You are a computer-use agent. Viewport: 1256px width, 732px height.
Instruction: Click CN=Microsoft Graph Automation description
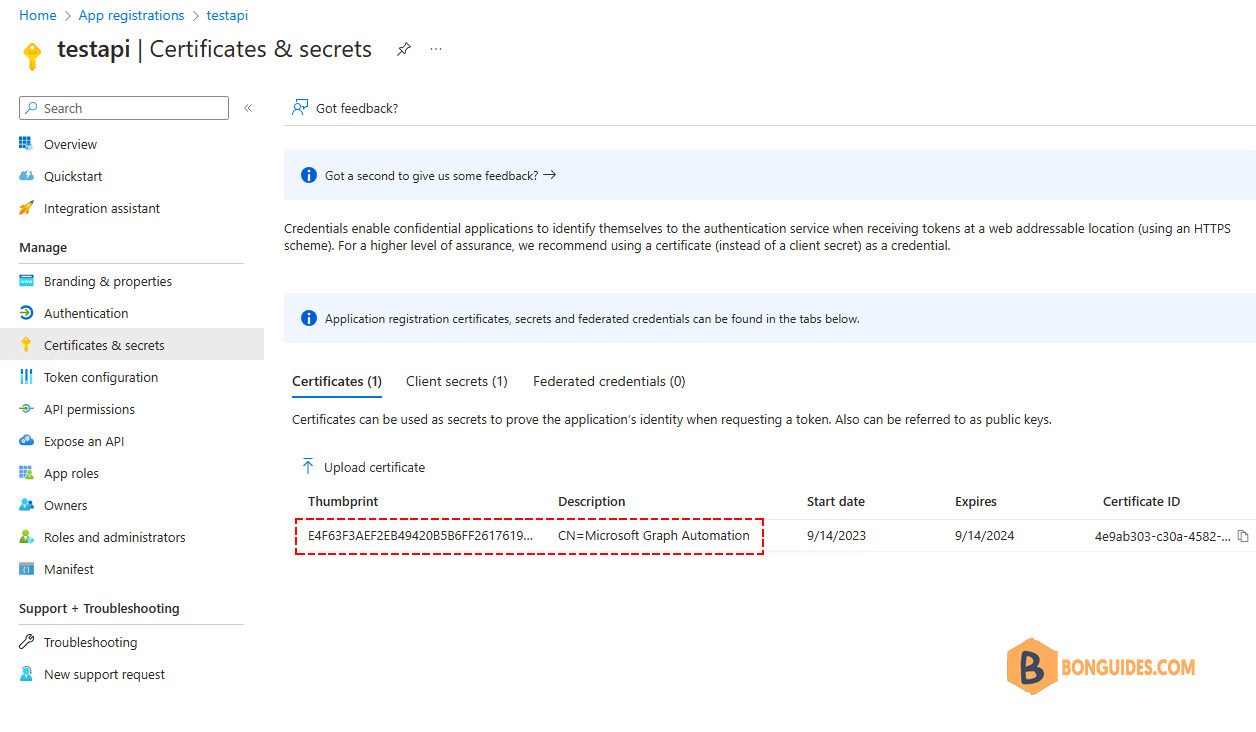[x=654, y=535]
